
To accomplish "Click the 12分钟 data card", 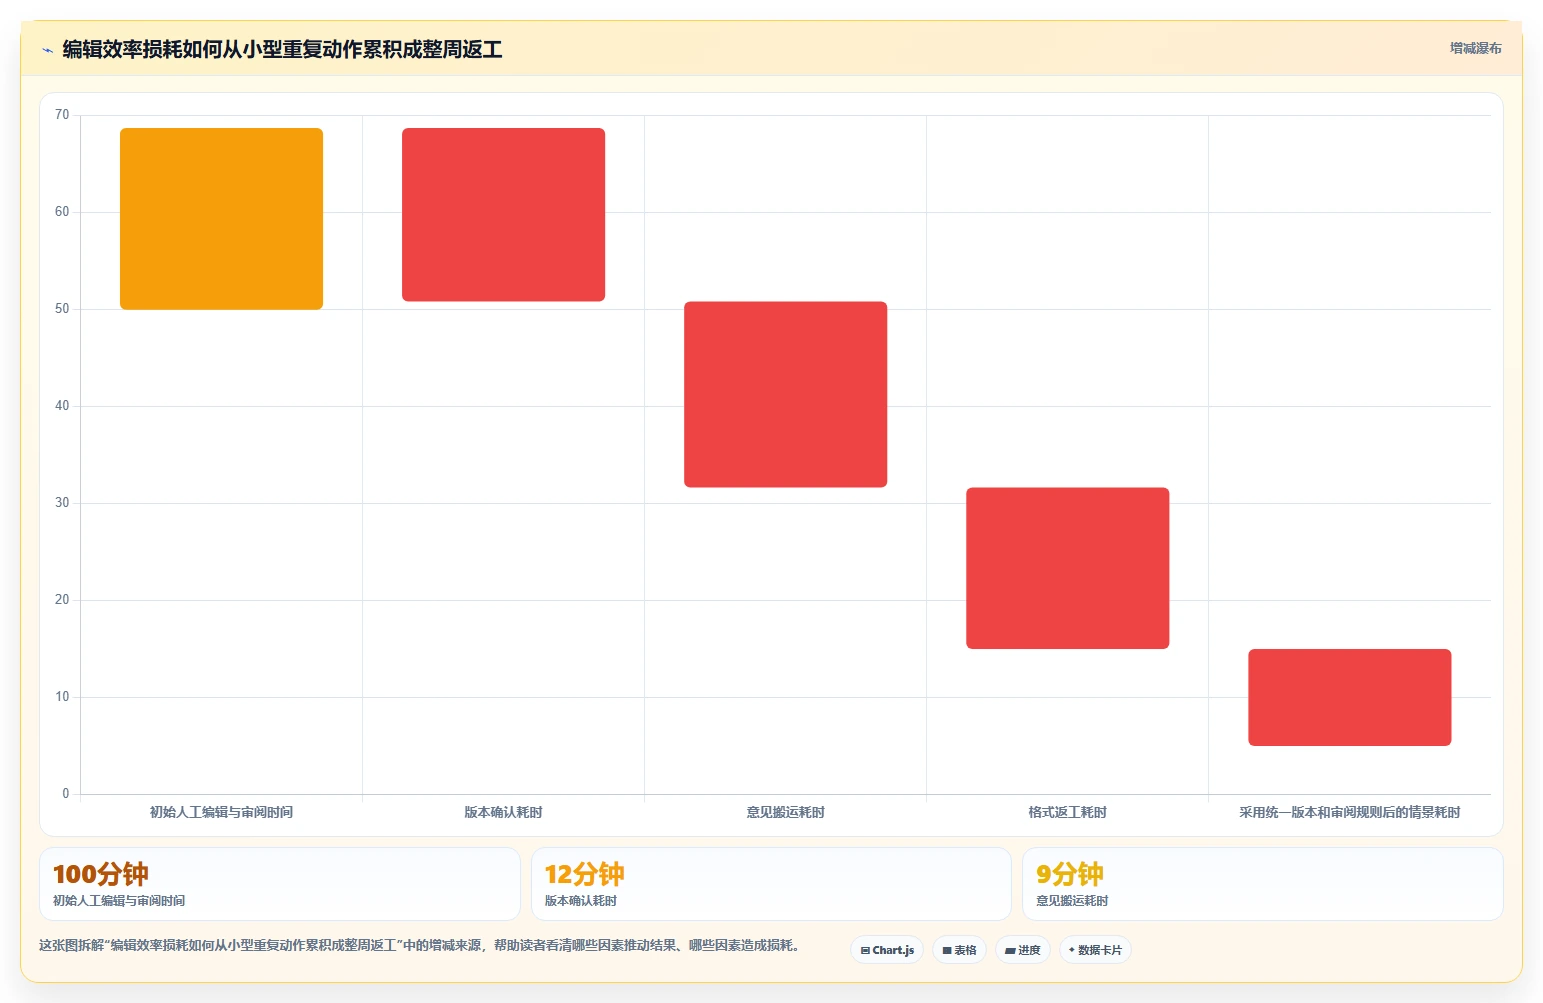I will click(x=771, y=884).
